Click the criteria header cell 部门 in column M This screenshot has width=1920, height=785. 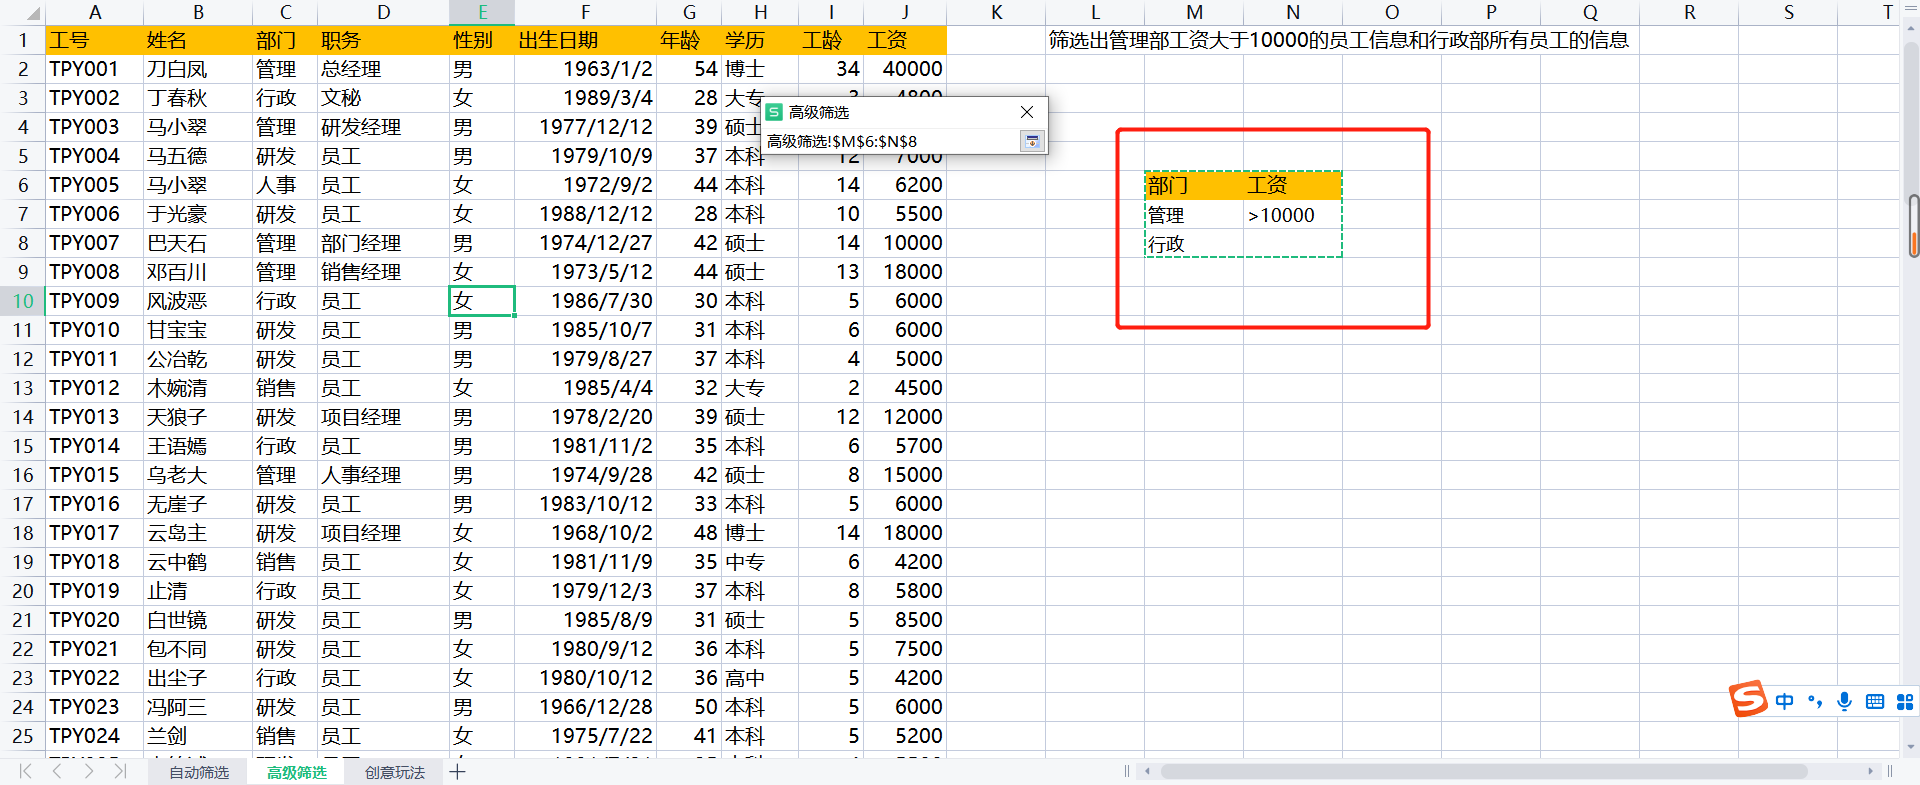(1194, 185)
